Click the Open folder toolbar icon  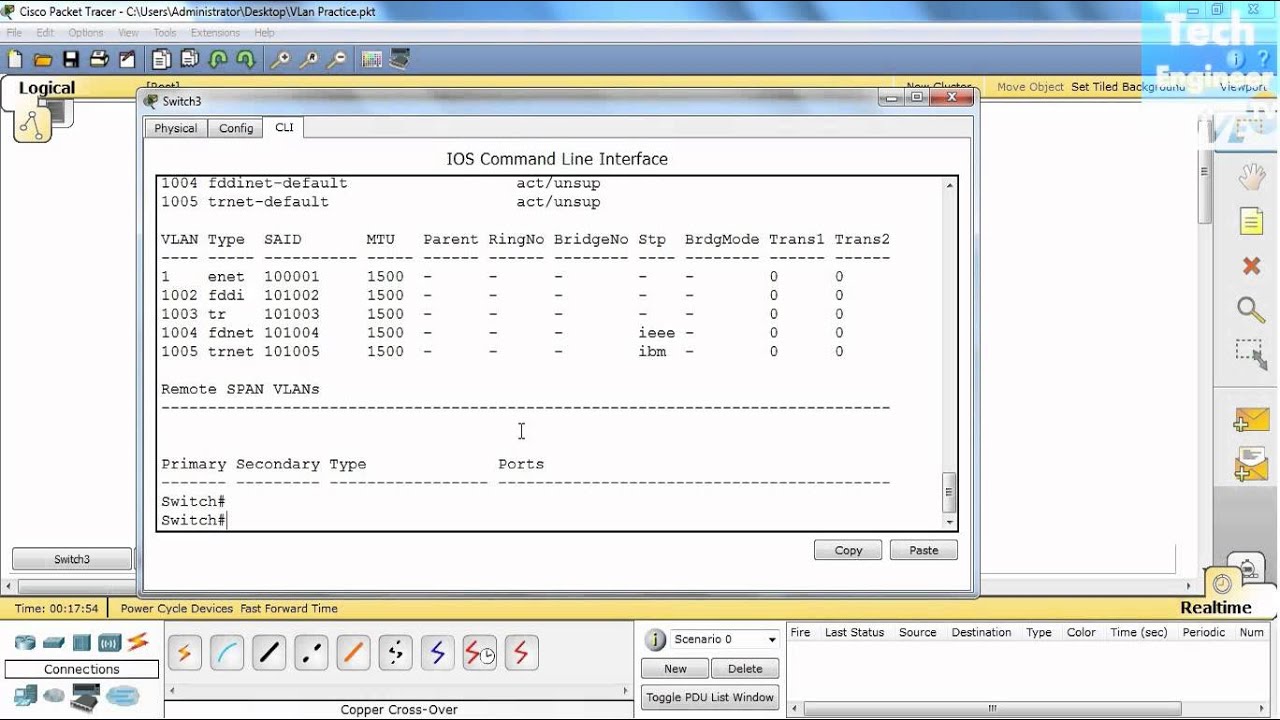43,60
